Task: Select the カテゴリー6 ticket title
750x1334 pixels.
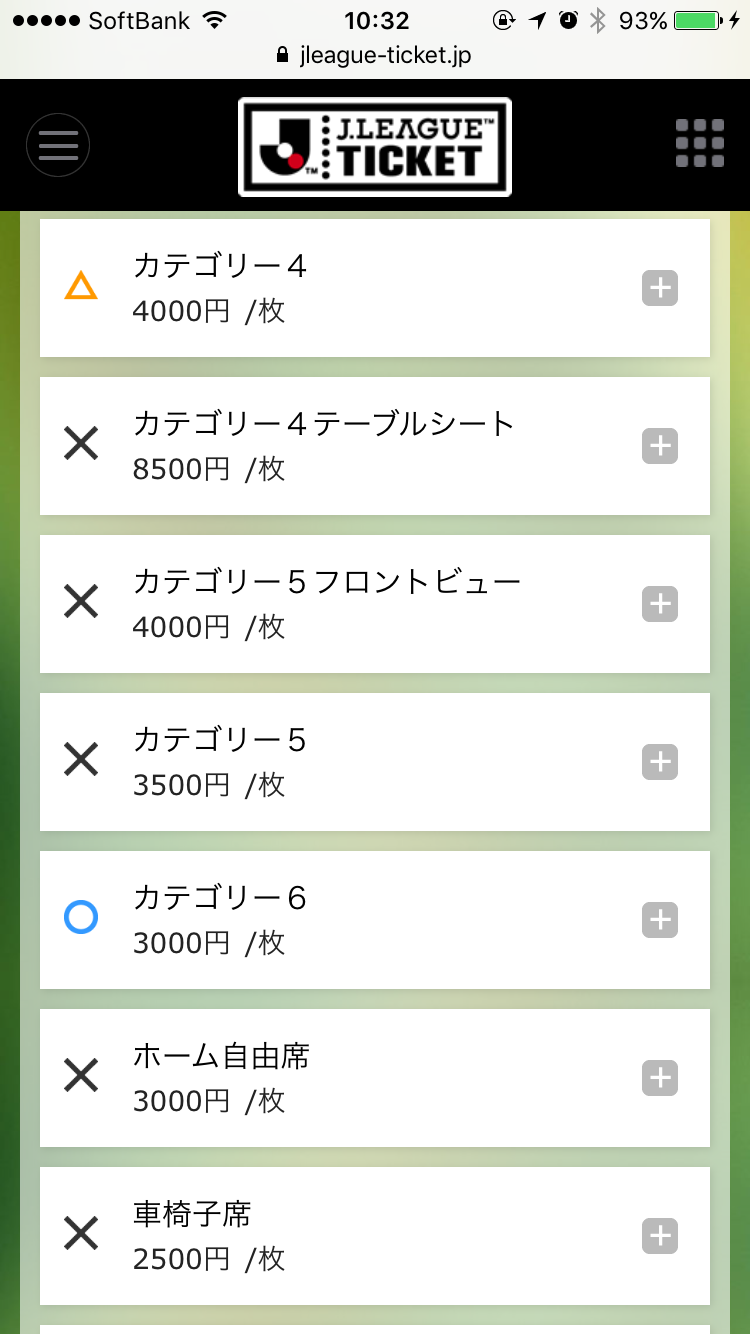Action: coord(220,898)
